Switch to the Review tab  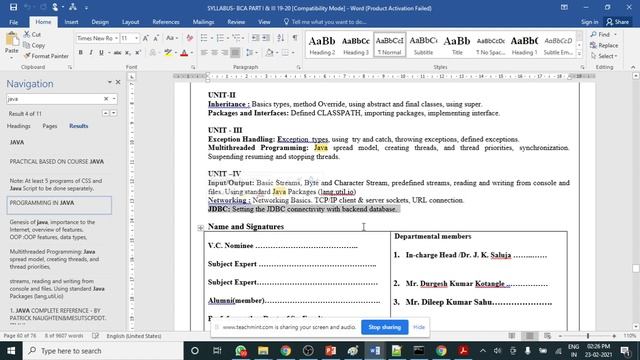[x=236, y=22]
